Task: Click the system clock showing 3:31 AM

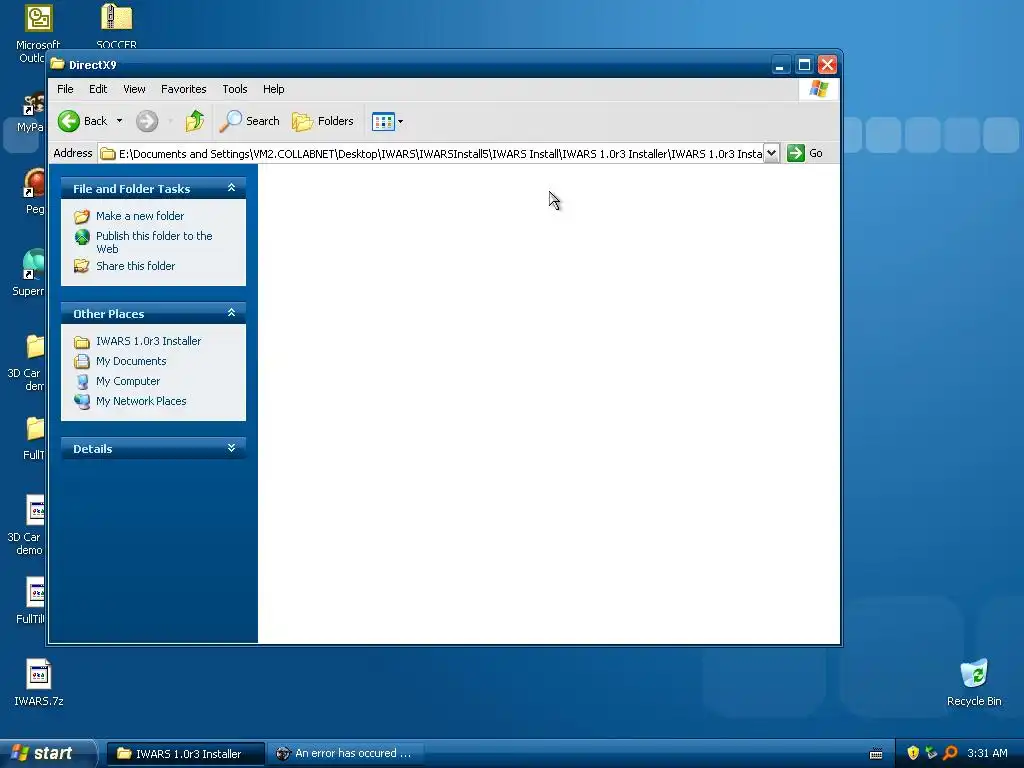Action: (x=987, y=753)
